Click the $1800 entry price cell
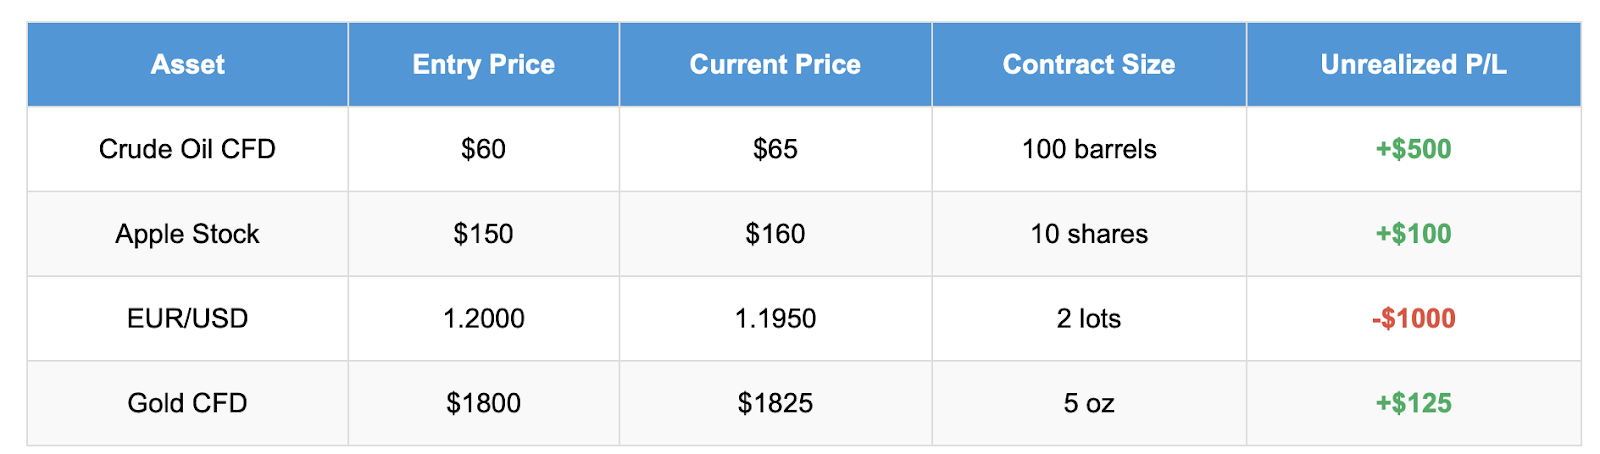This screenshot has width=1600, height=454. 483,403
